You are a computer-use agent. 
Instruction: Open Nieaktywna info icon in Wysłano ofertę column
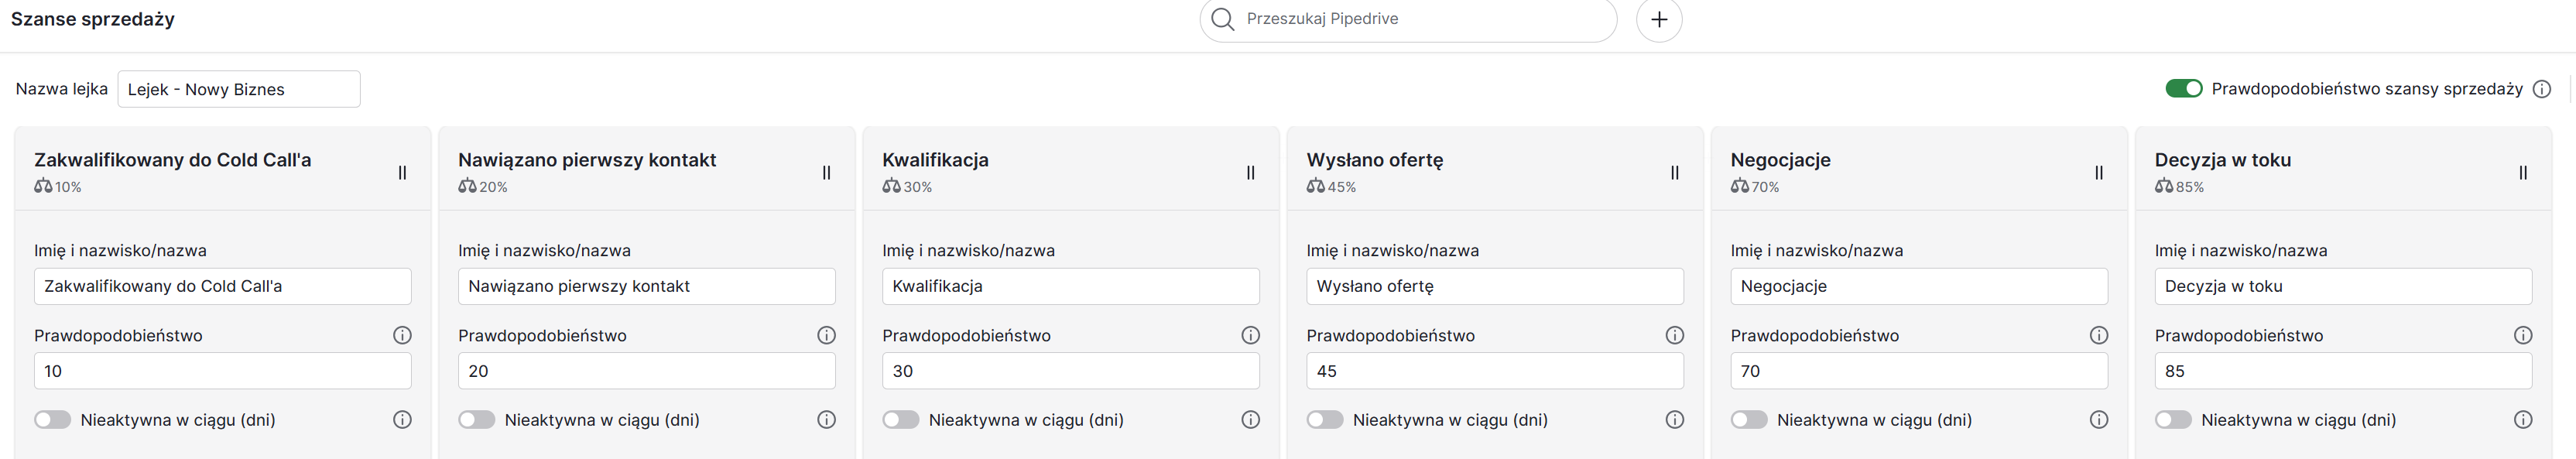click(1674, 420)
